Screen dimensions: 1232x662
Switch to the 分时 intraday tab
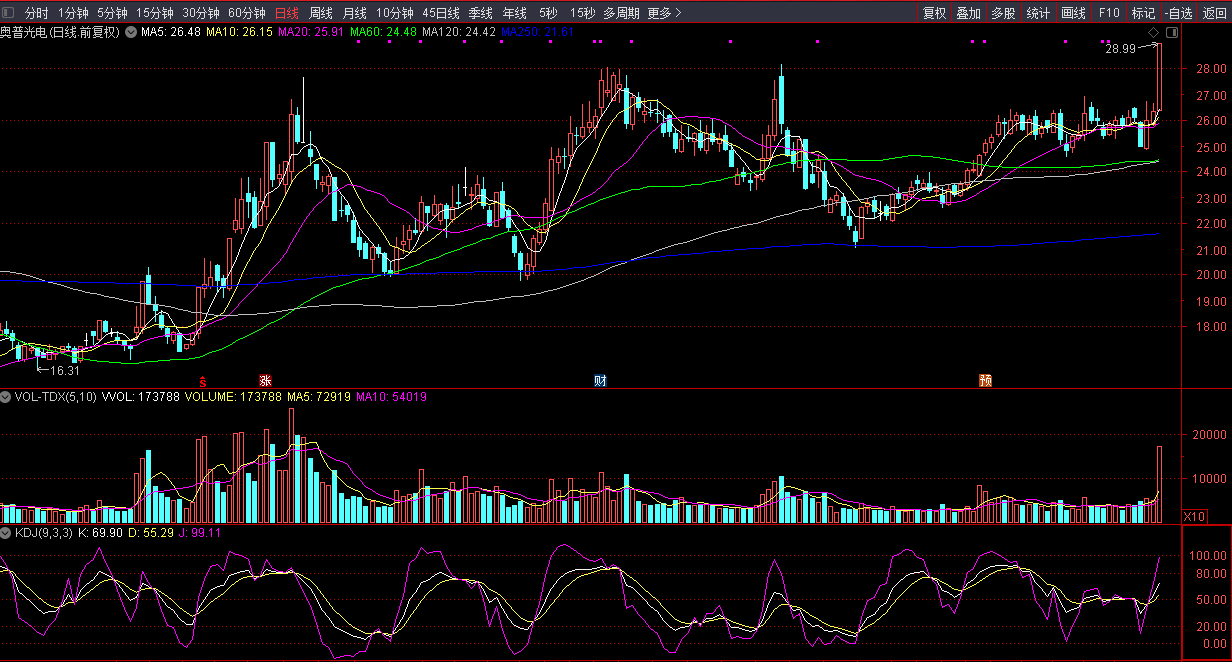(36, 13)
